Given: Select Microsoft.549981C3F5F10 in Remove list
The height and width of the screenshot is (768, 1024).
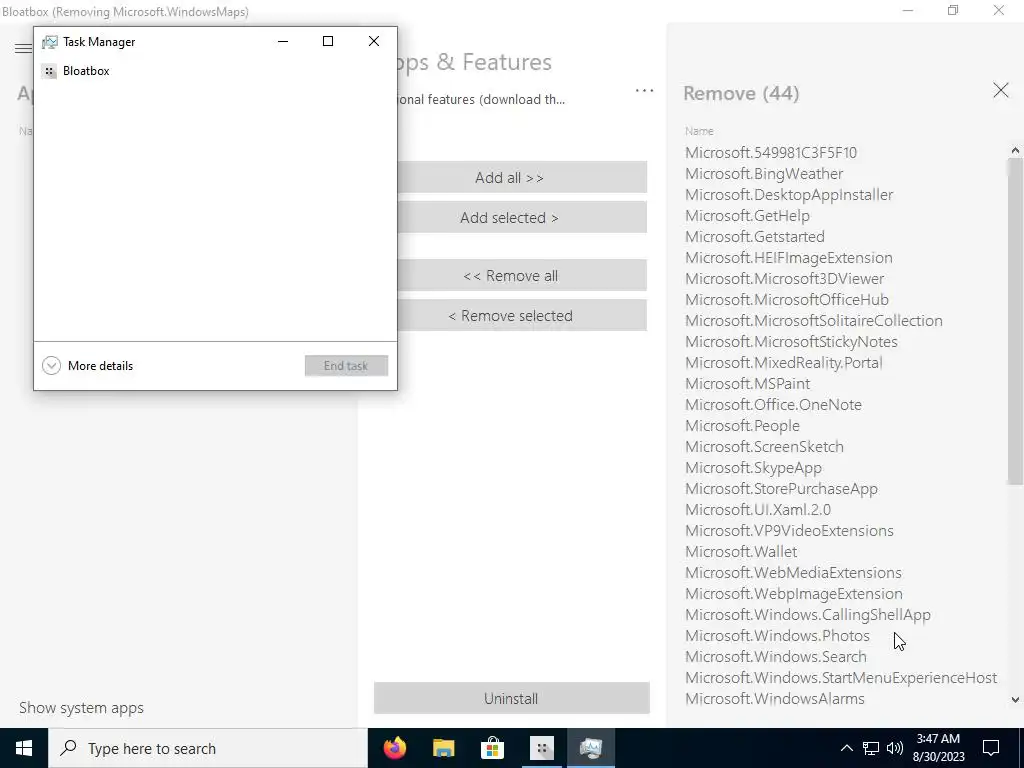Looking at the screenshot, I should click(x=771, y=153).
